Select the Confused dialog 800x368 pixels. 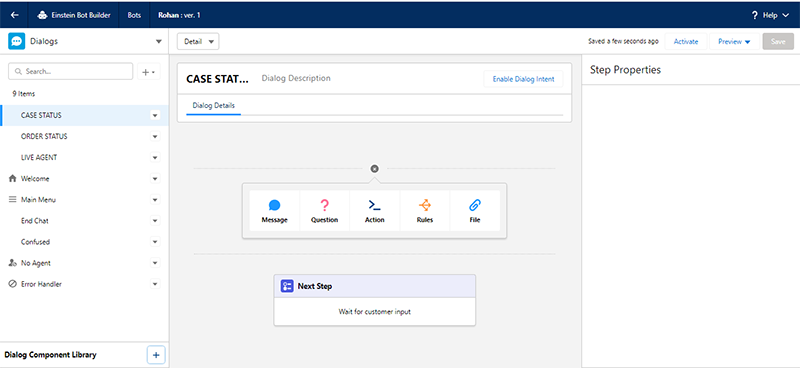click(x=85, y=242)
